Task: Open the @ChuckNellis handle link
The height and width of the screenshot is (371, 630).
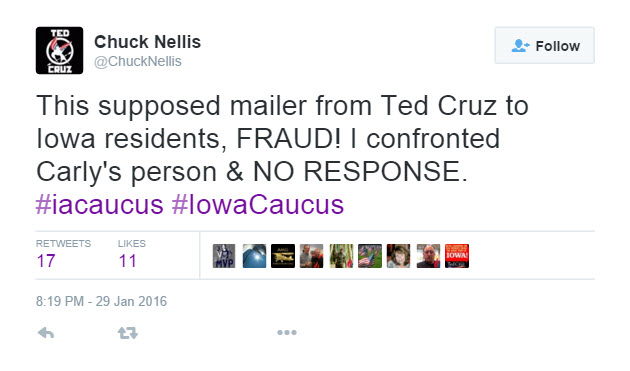Action: click(138, 61)
